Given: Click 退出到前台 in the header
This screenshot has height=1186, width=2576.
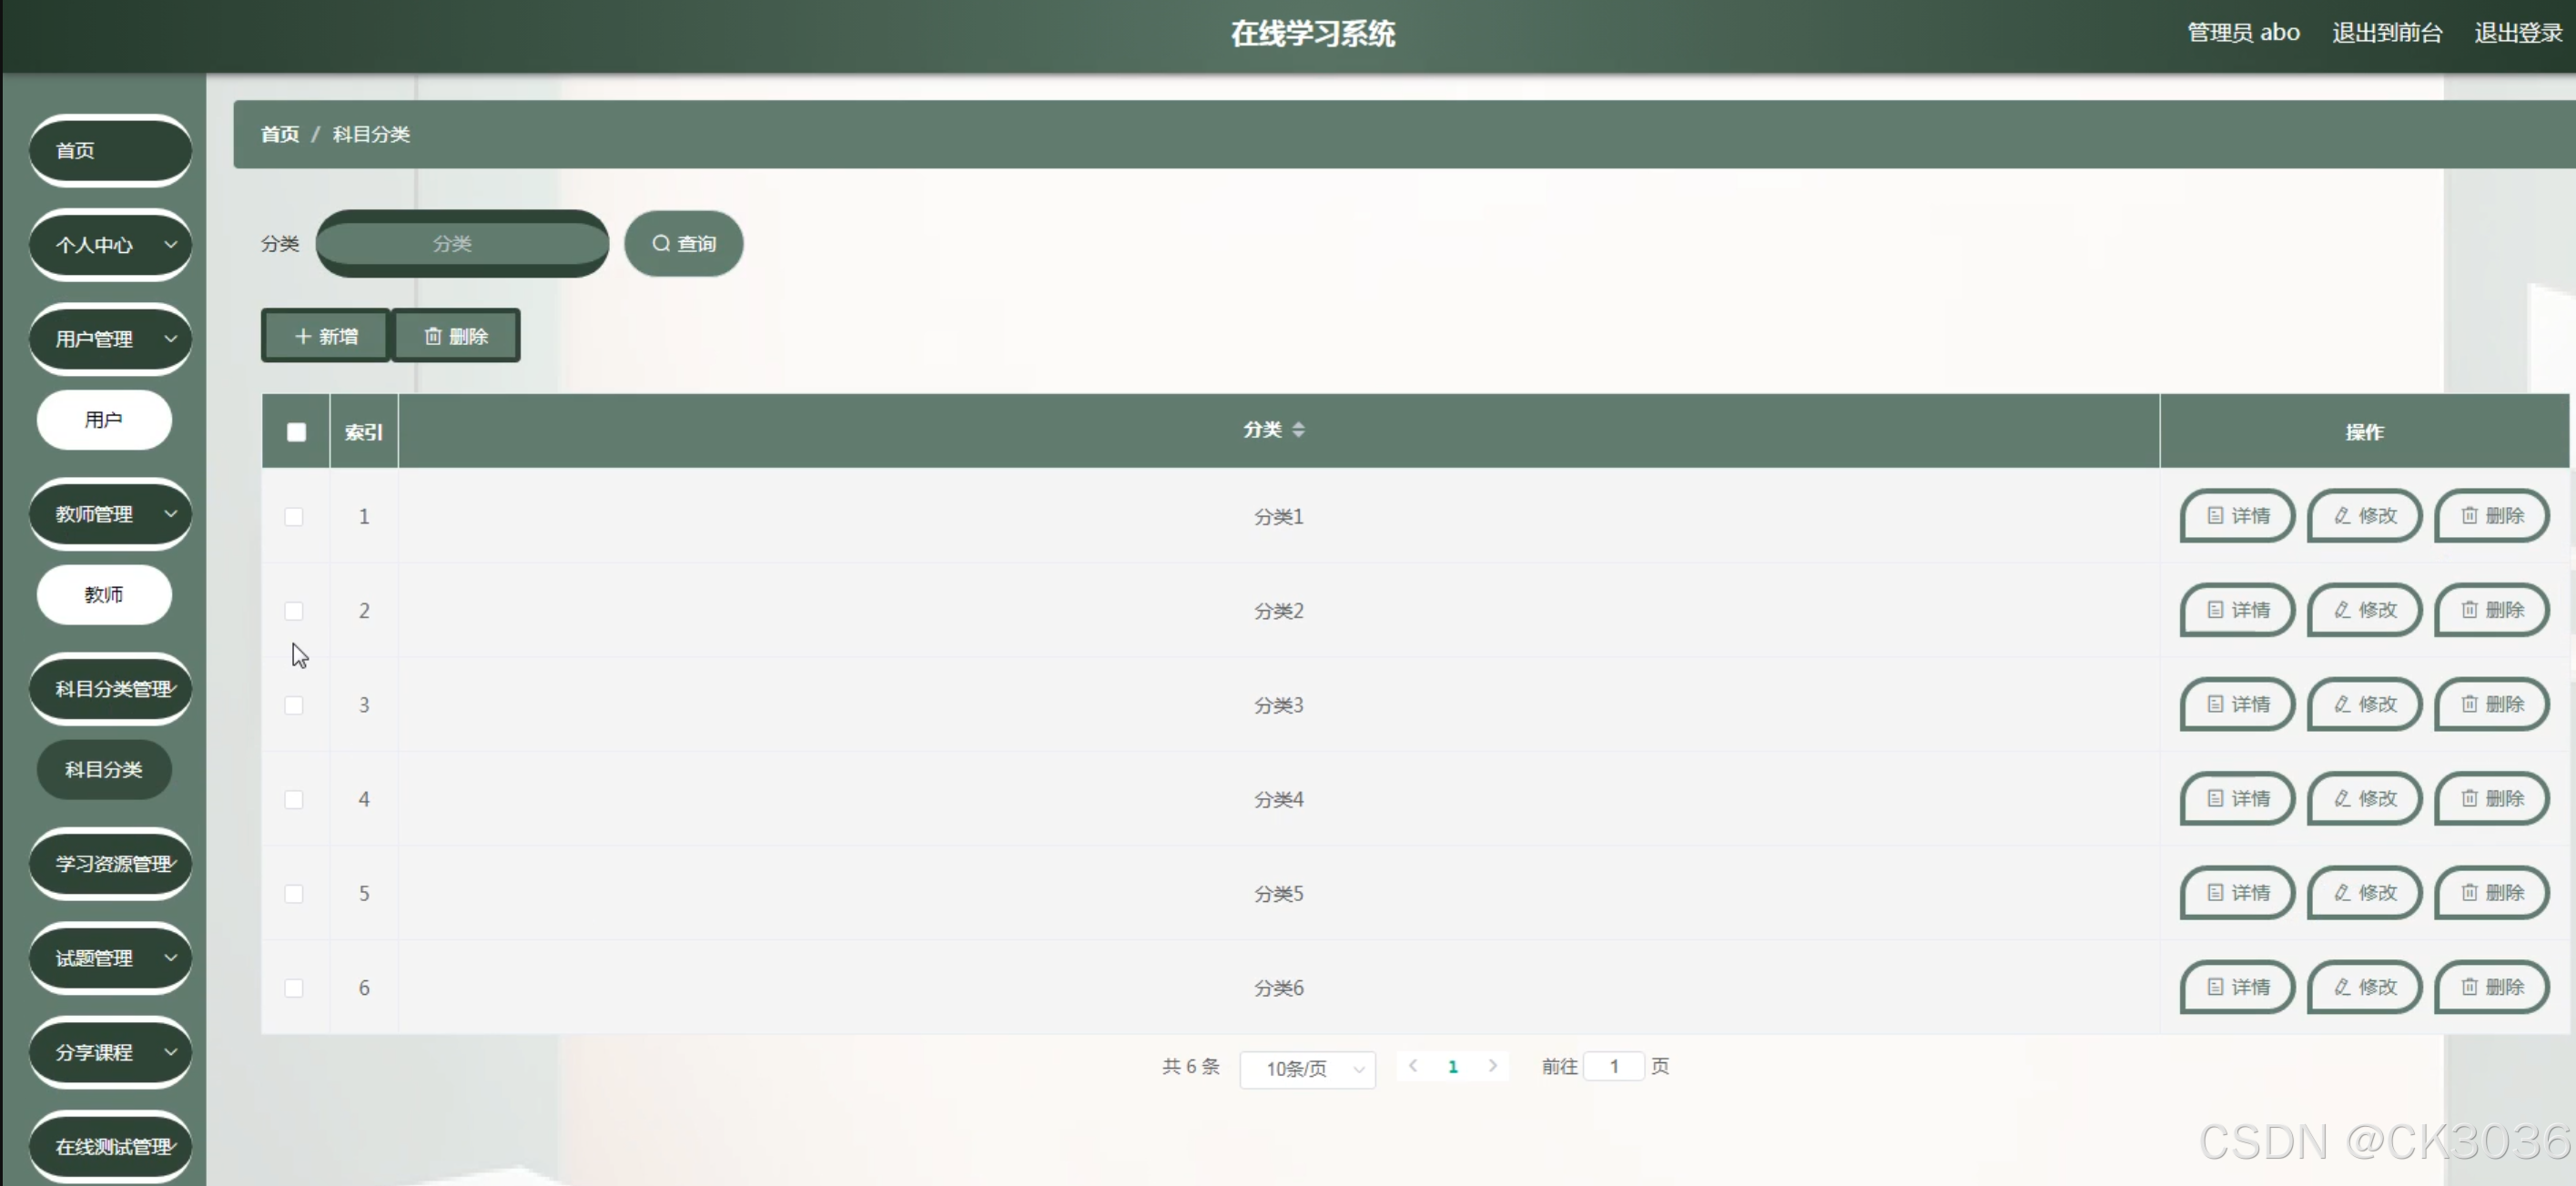Looking at the screenshot, I should 2386,33.
